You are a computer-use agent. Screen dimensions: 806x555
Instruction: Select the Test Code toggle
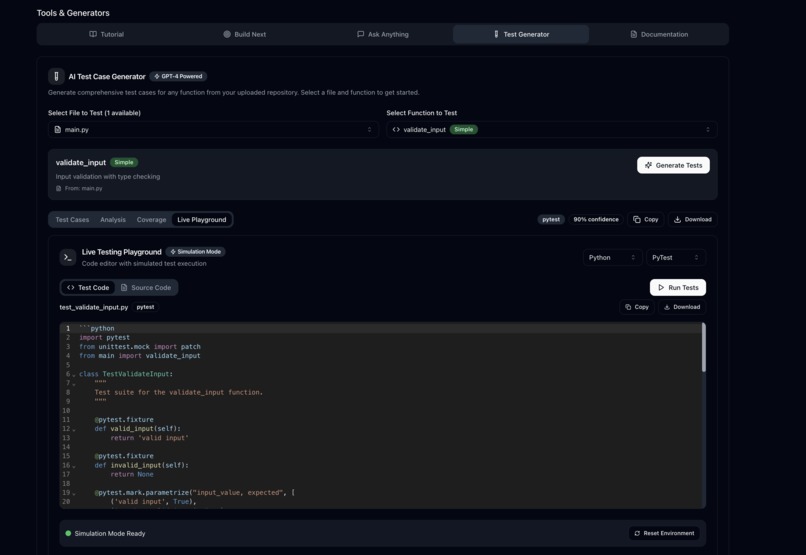[88, 288]
